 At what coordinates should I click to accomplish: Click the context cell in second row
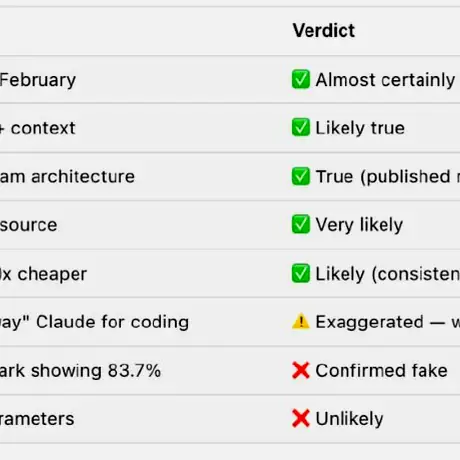[x=38, y=128]
